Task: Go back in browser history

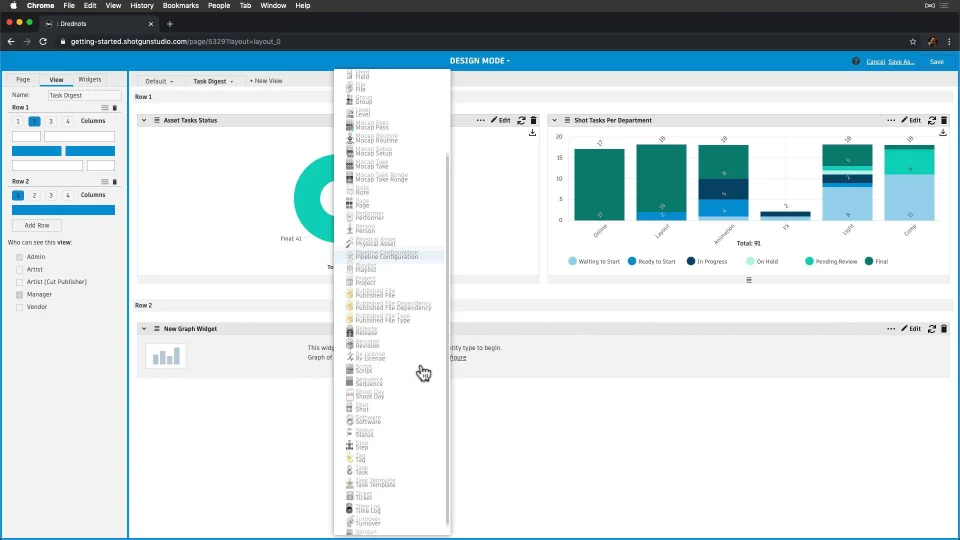Action: click(11, 42)
